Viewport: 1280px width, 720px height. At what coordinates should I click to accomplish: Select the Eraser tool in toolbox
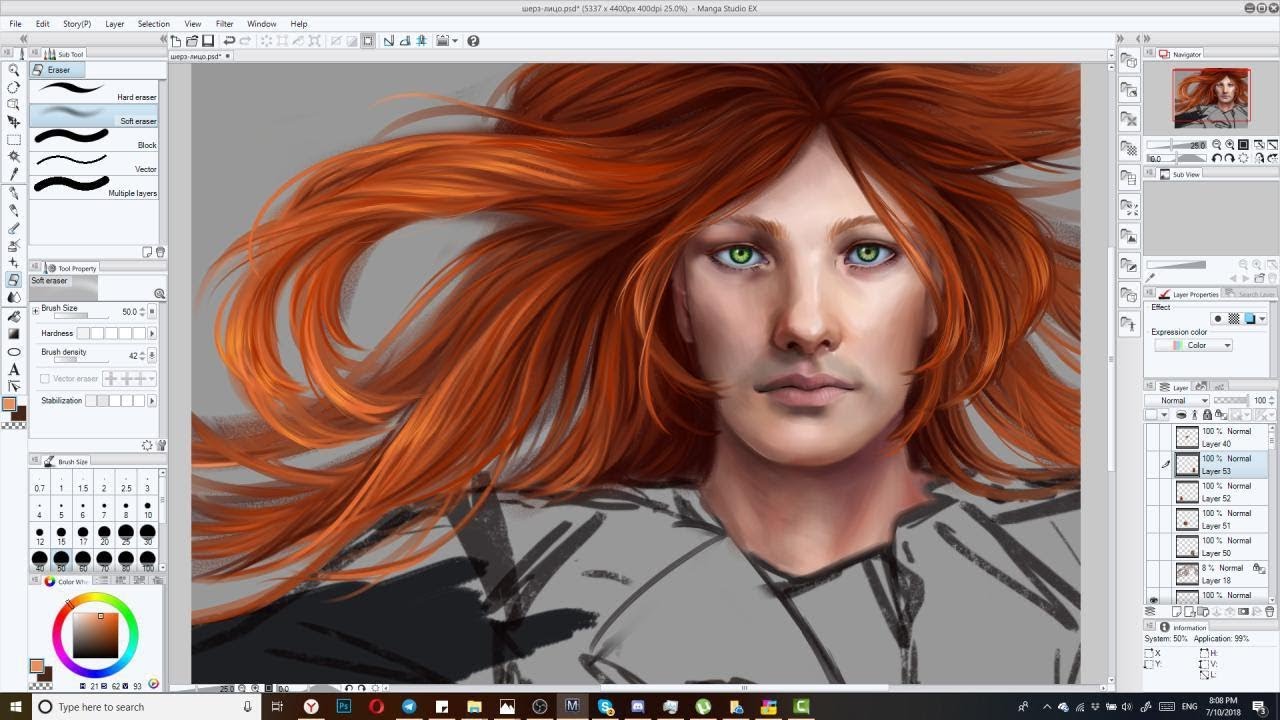click(x=14, y=280)
